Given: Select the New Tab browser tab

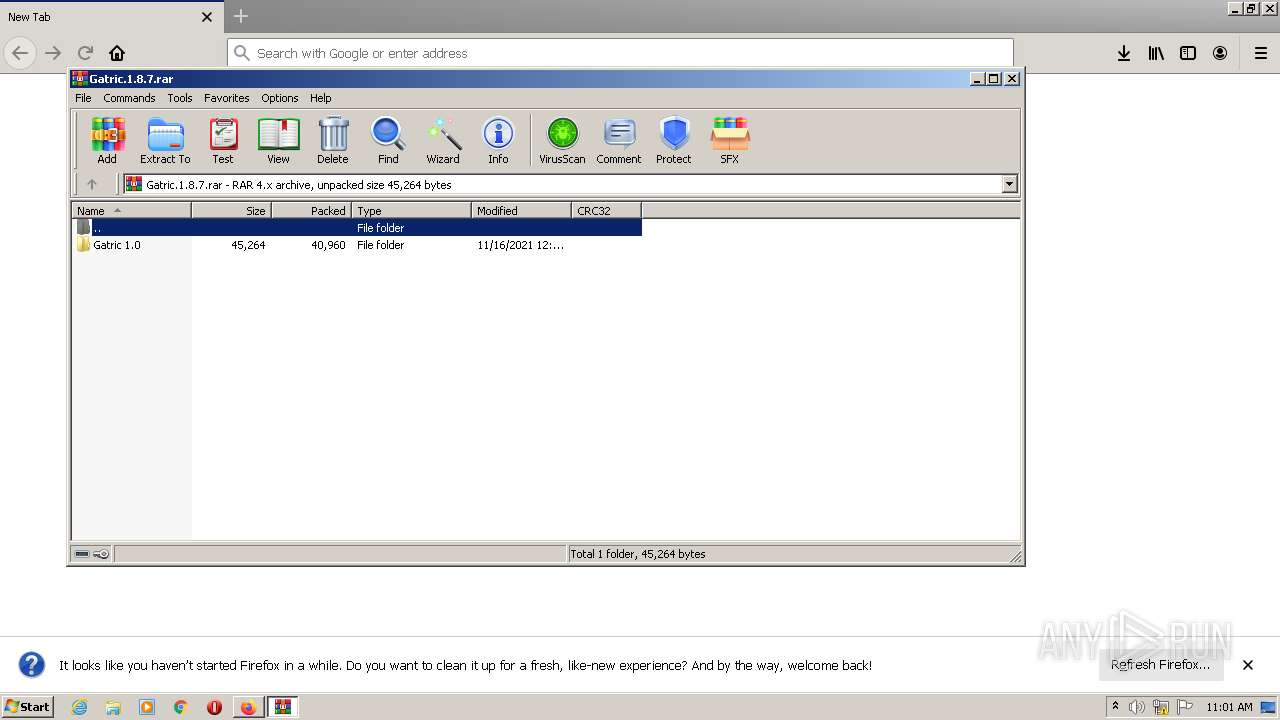Looking at the screenshot, I should click(110, 17).
